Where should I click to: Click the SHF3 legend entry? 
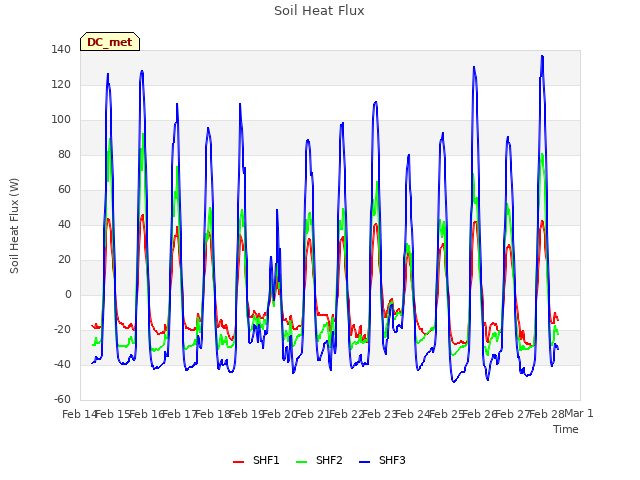point(382,461)
